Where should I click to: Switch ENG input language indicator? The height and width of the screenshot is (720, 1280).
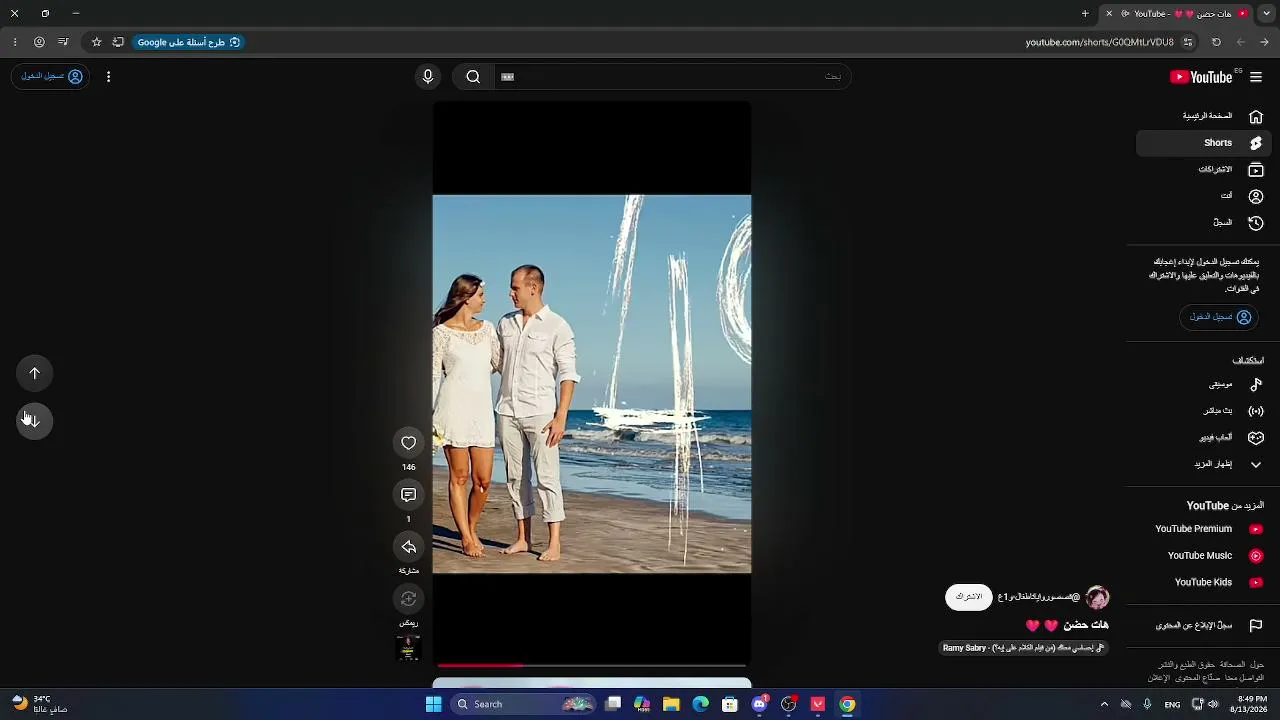pos(1172,704)
